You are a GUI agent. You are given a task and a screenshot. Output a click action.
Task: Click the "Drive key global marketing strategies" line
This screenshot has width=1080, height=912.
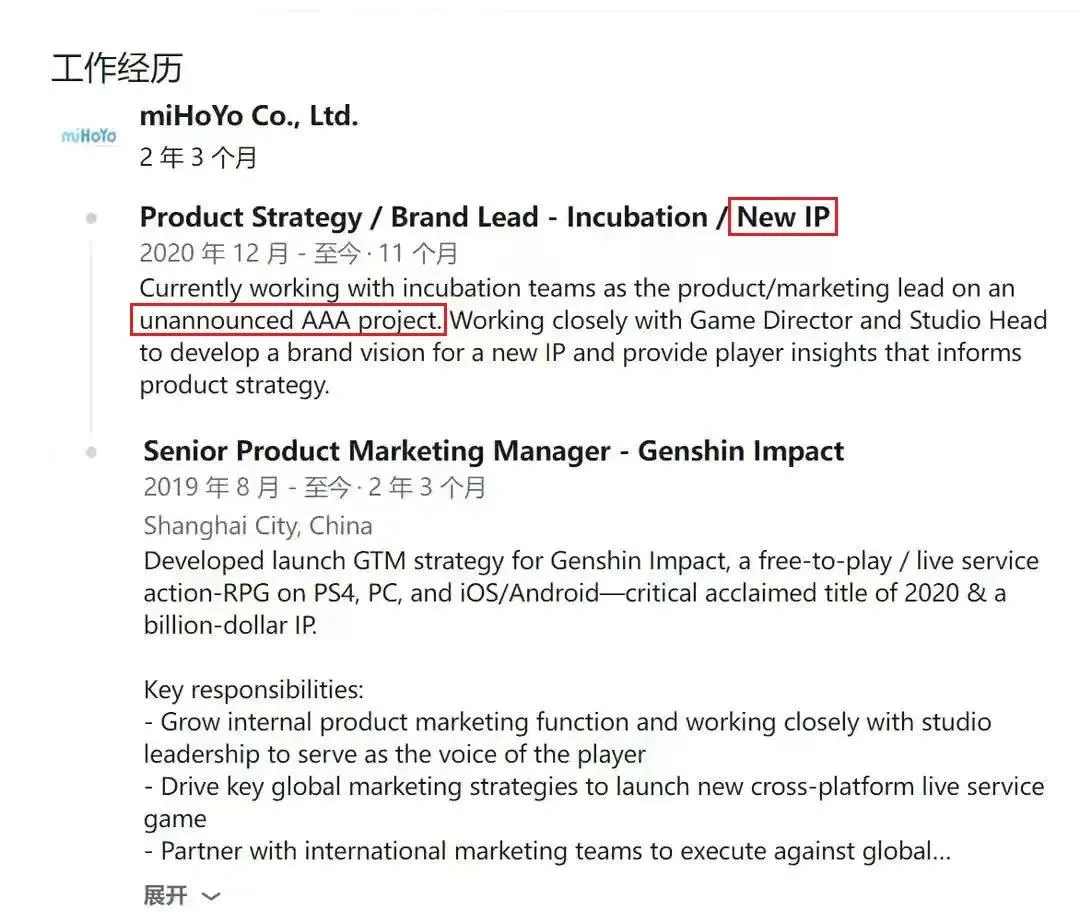tap(600, 786)
